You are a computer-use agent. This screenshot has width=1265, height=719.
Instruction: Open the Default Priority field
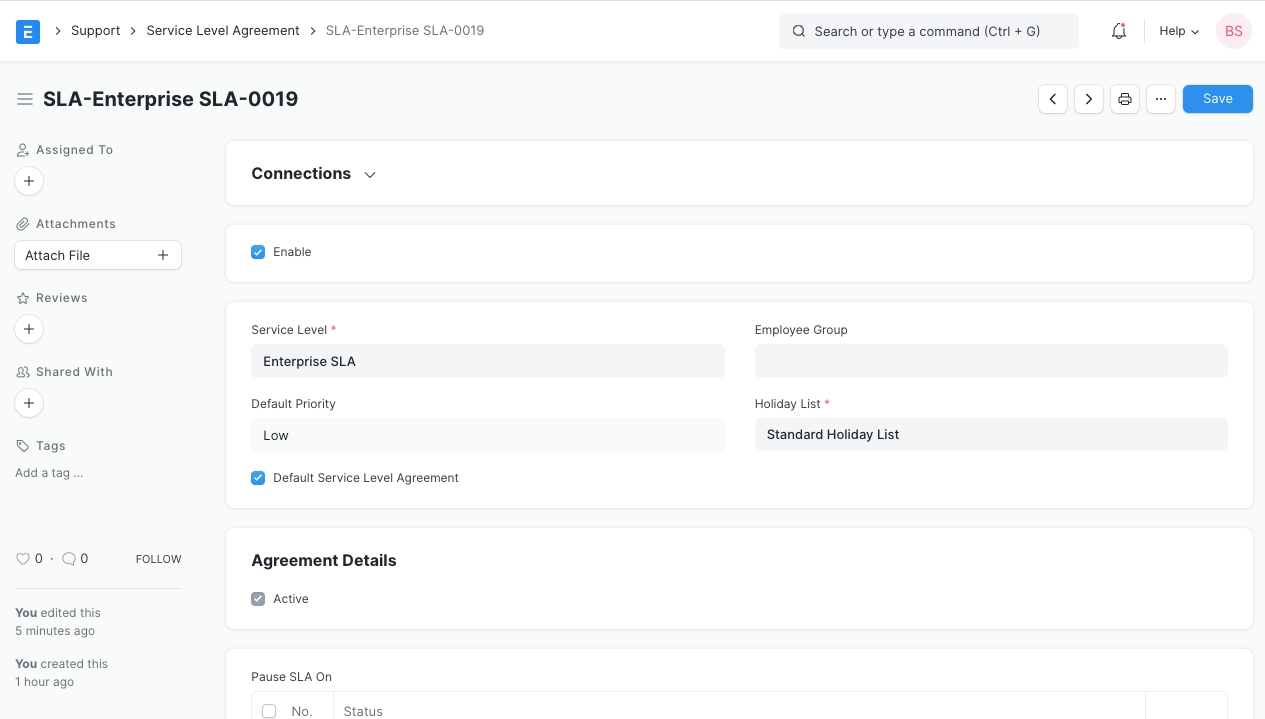(x=487, y=435)
